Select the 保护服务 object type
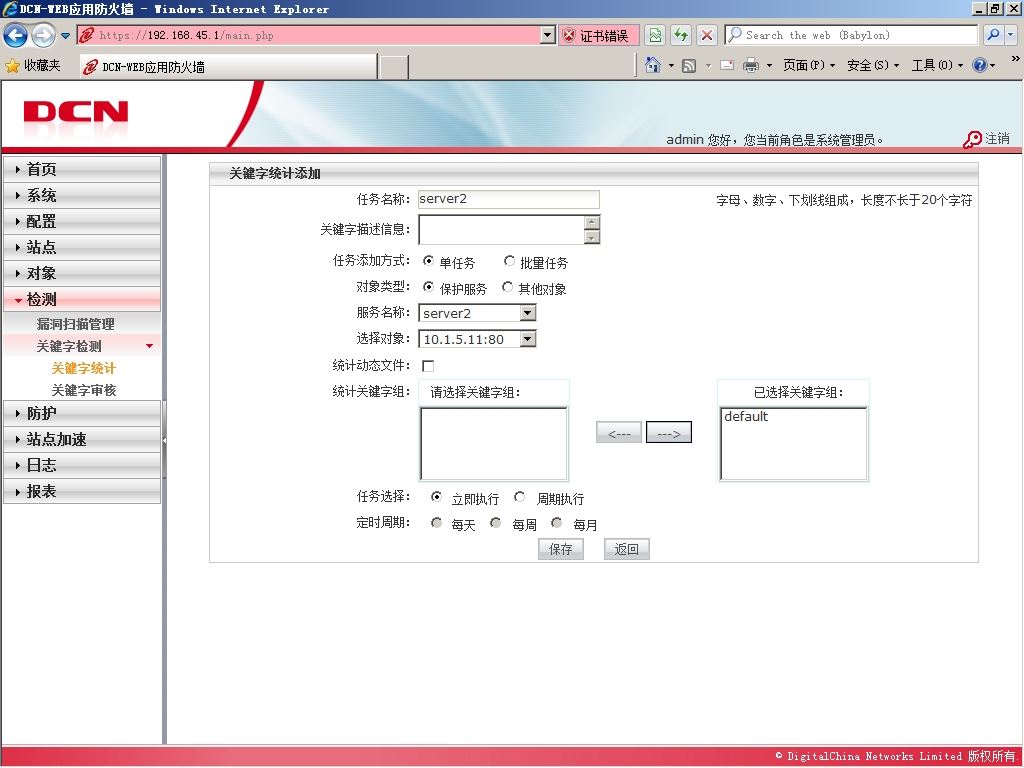 428,287
